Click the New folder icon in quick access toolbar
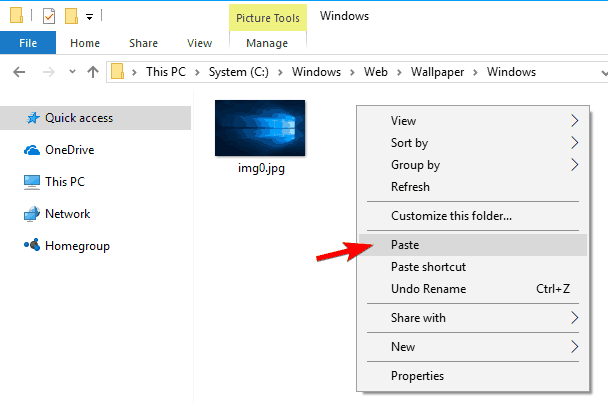Image resolution: width=608 pixels, height=405 pixels. pos(71,16)
